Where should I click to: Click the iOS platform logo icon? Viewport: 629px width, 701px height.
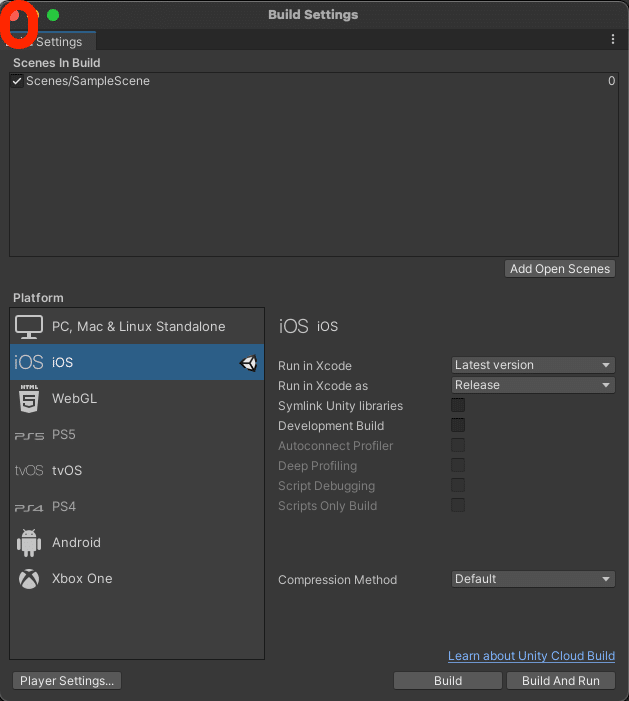coord(29,362)
